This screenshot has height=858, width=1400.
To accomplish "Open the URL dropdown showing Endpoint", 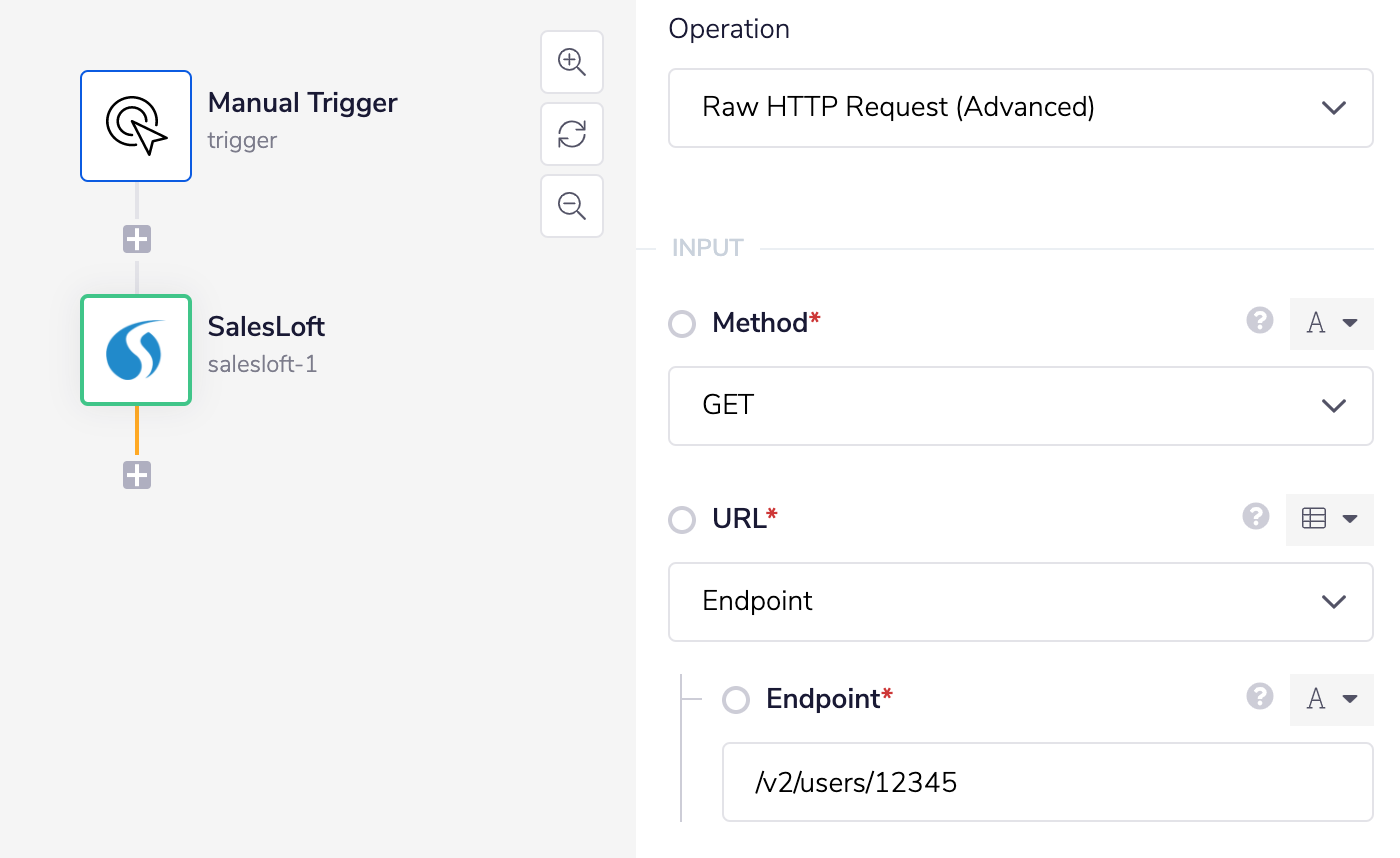I will click(x=1020, y=602).
